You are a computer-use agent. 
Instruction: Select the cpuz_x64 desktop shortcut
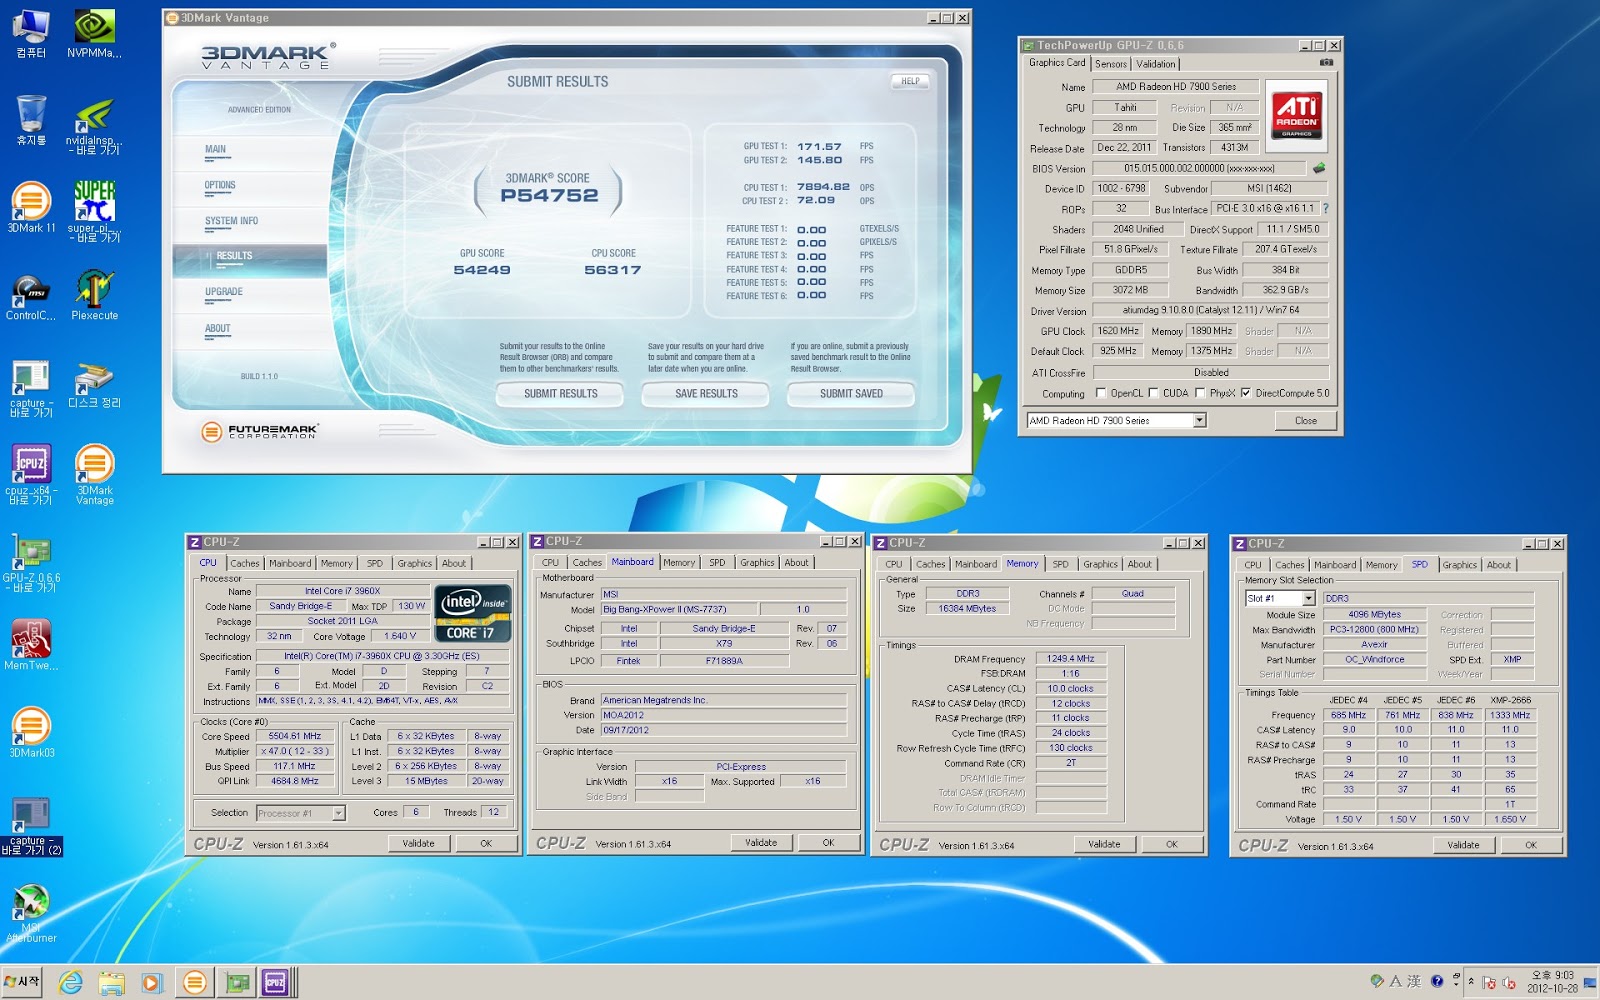31,475
